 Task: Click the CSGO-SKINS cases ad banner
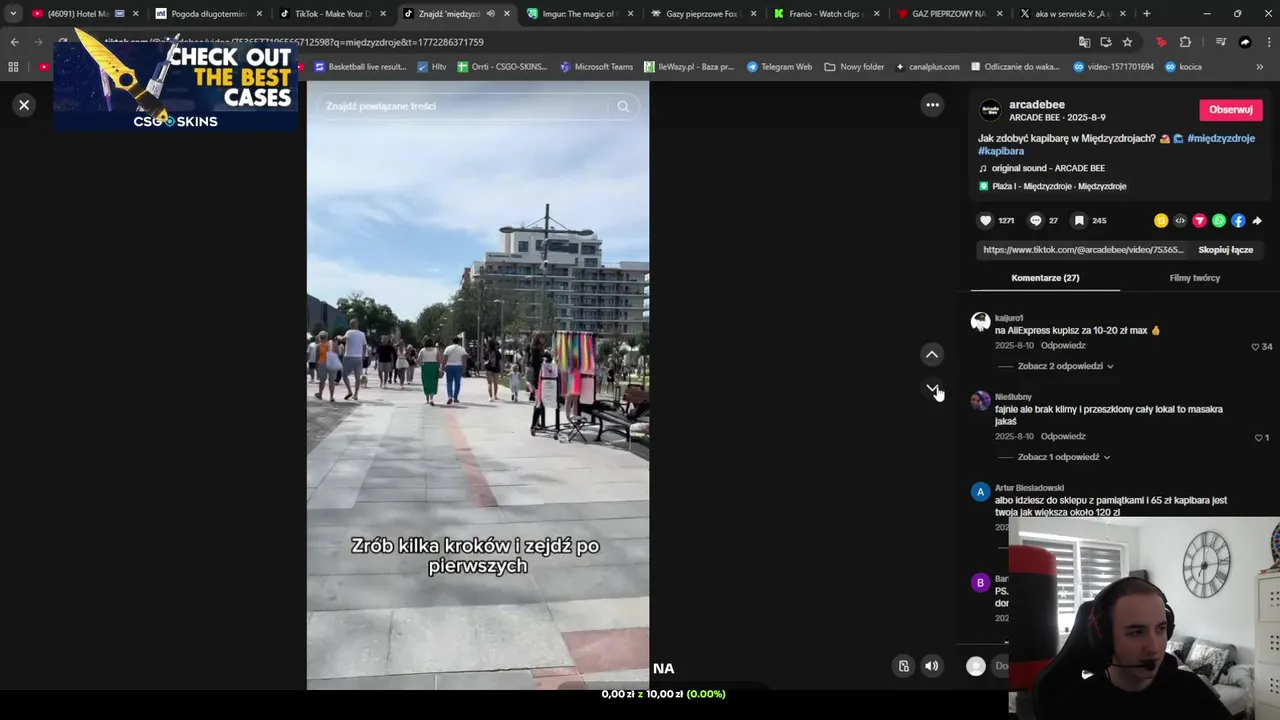coord(176,82)
